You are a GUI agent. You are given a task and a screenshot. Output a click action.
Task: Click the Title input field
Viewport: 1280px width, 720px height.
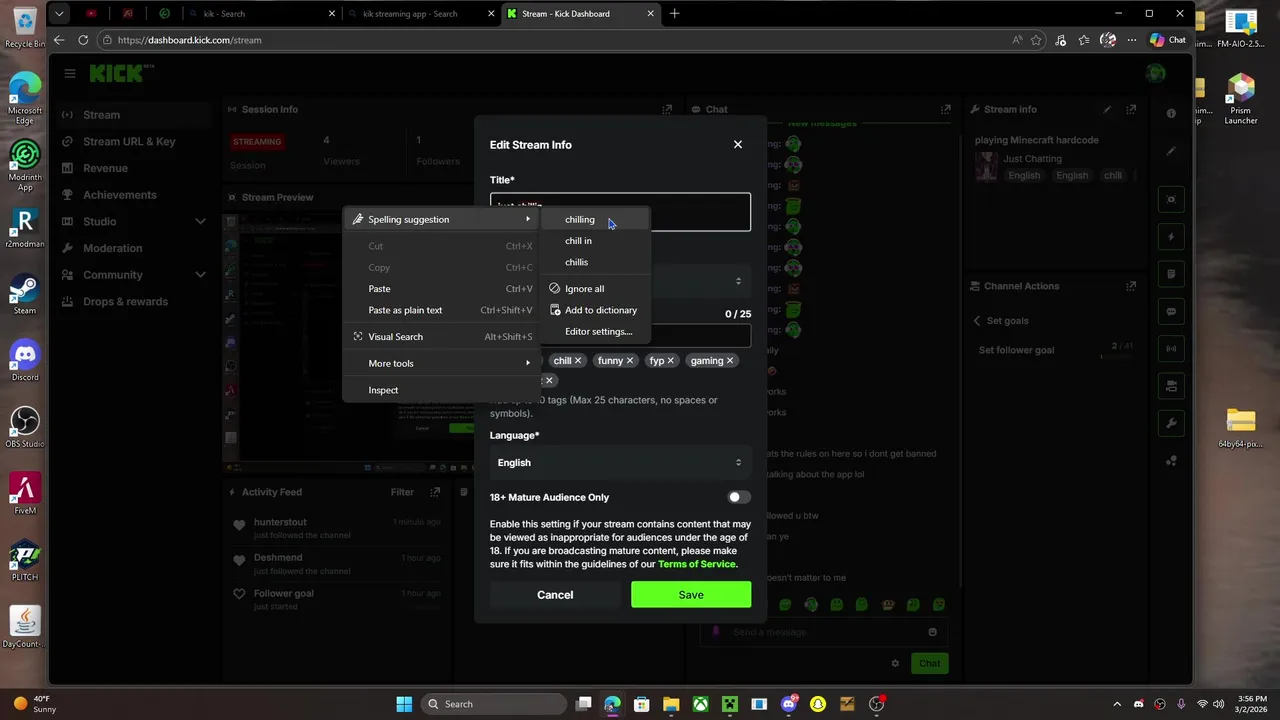click(620, 211)
